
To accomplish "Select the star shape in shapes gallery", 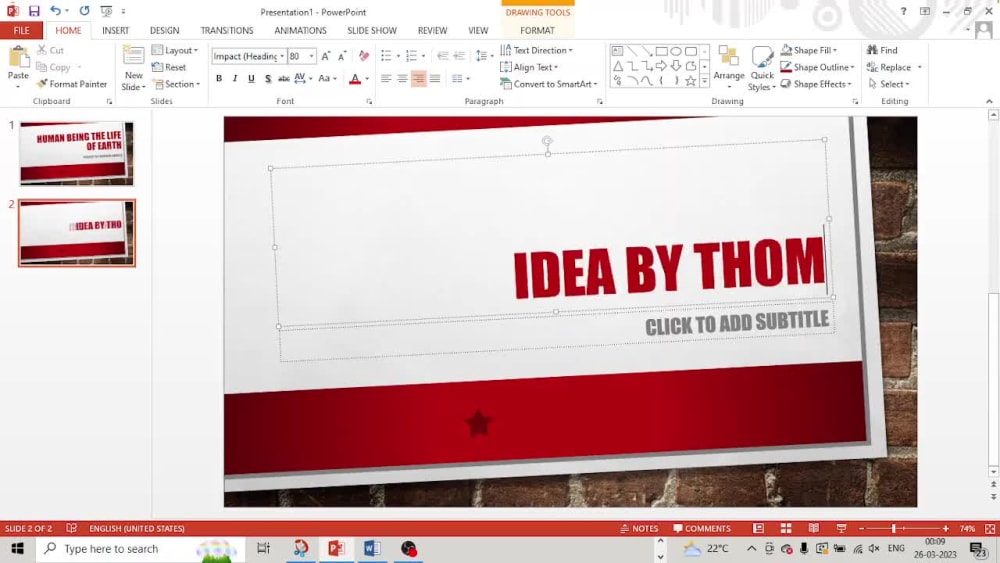I will pos(691,81).
